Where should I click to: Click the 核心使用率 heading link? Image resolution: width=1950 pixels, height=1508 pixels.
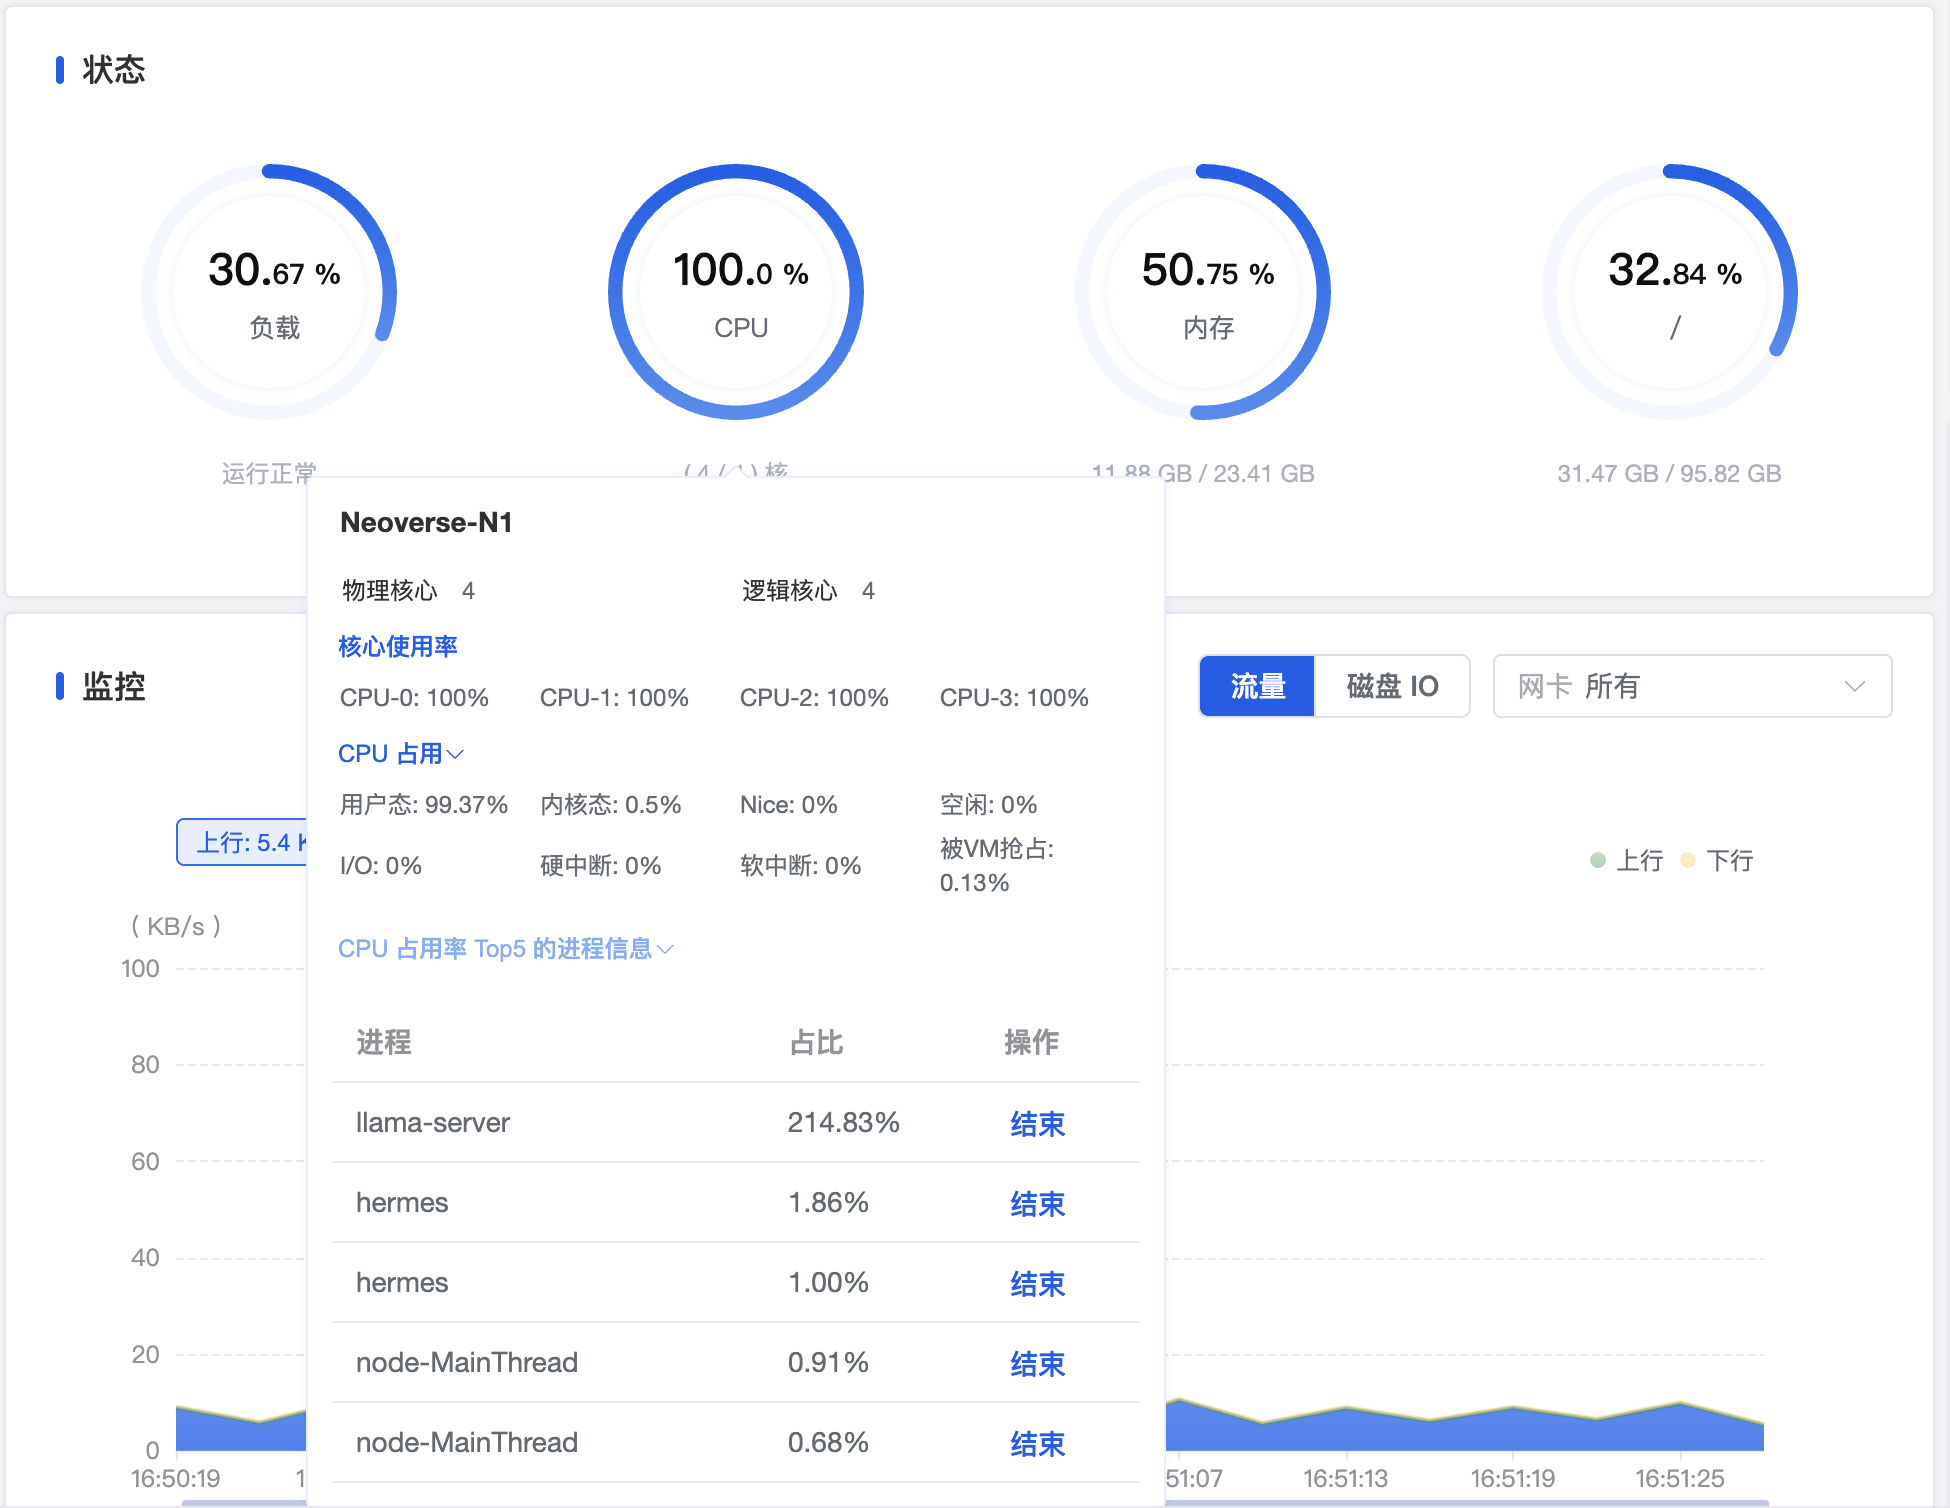(x=398, y=646)
